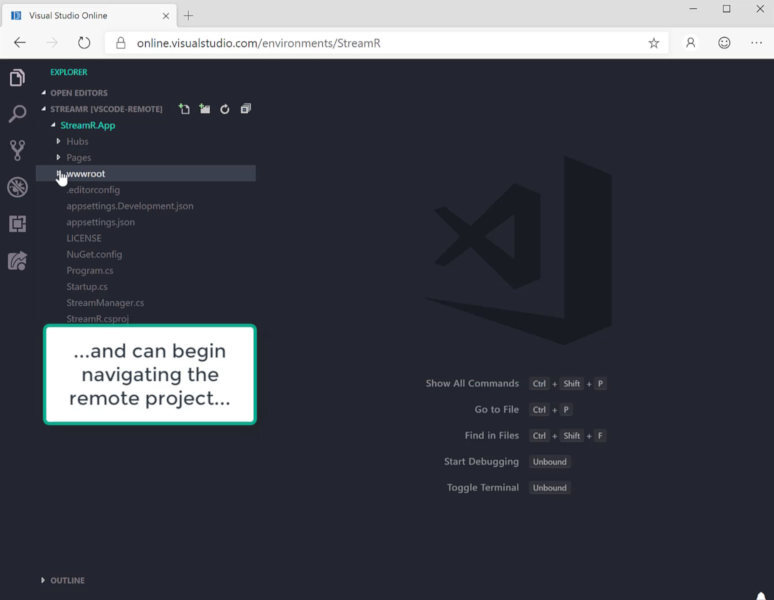The image size is (774, 600).
Task: Select the Visual Studio Online tab
Action: point(89,16)
